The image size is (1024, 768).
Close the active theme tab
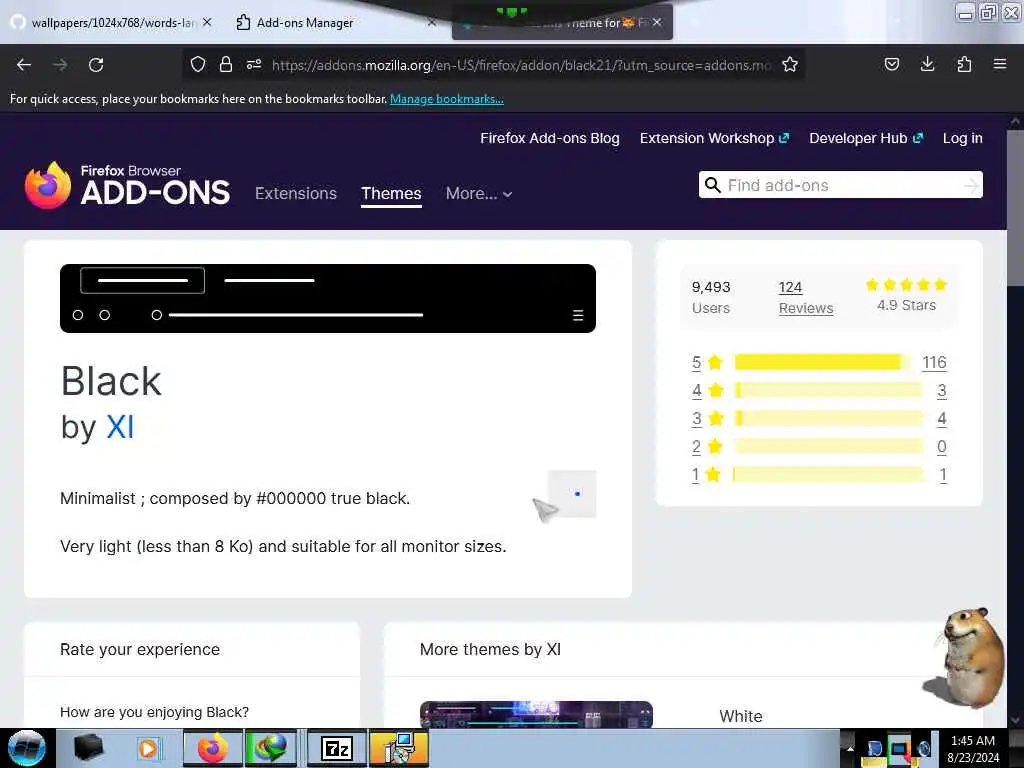pos(657,22)
